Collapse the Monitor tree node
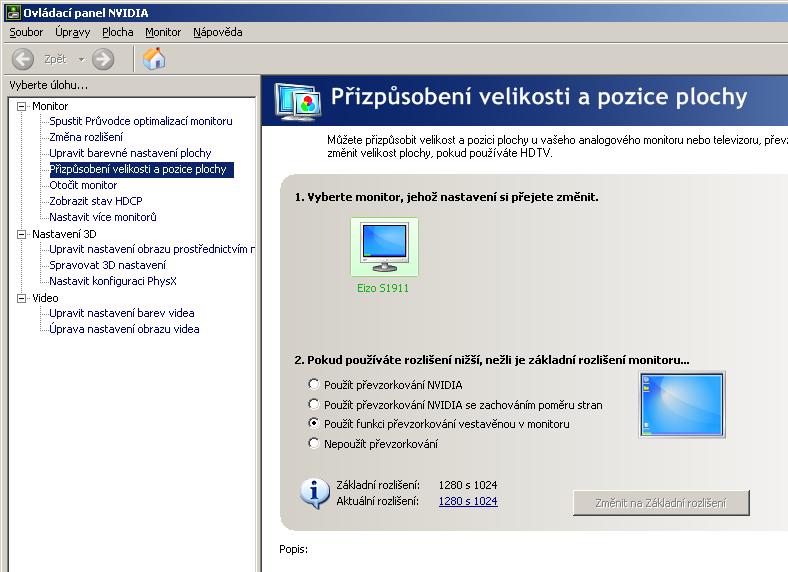The width and height of the screenshot is (788, 572). (x=22, y=106)
